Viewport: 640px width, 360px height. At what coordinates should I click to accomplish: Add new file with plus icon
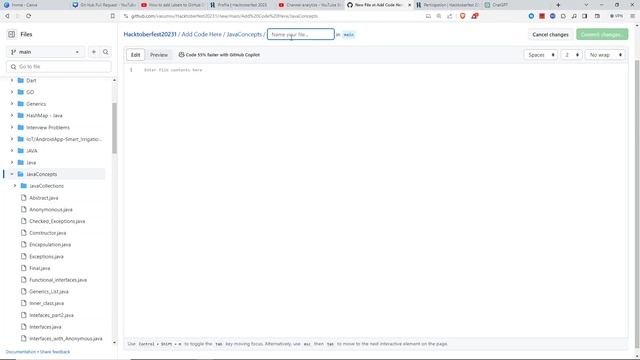click(94, 52)
